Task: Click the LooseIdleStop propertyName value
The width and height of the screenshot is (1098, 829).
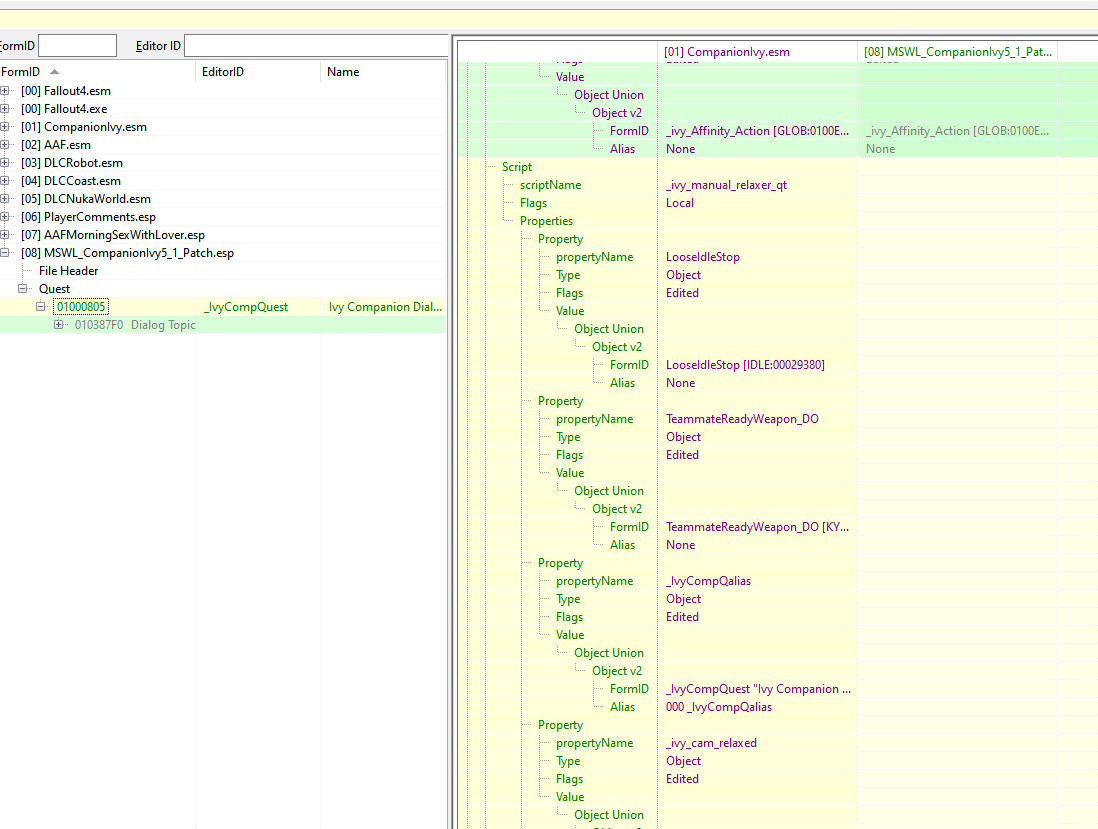Action: [702, 257]
